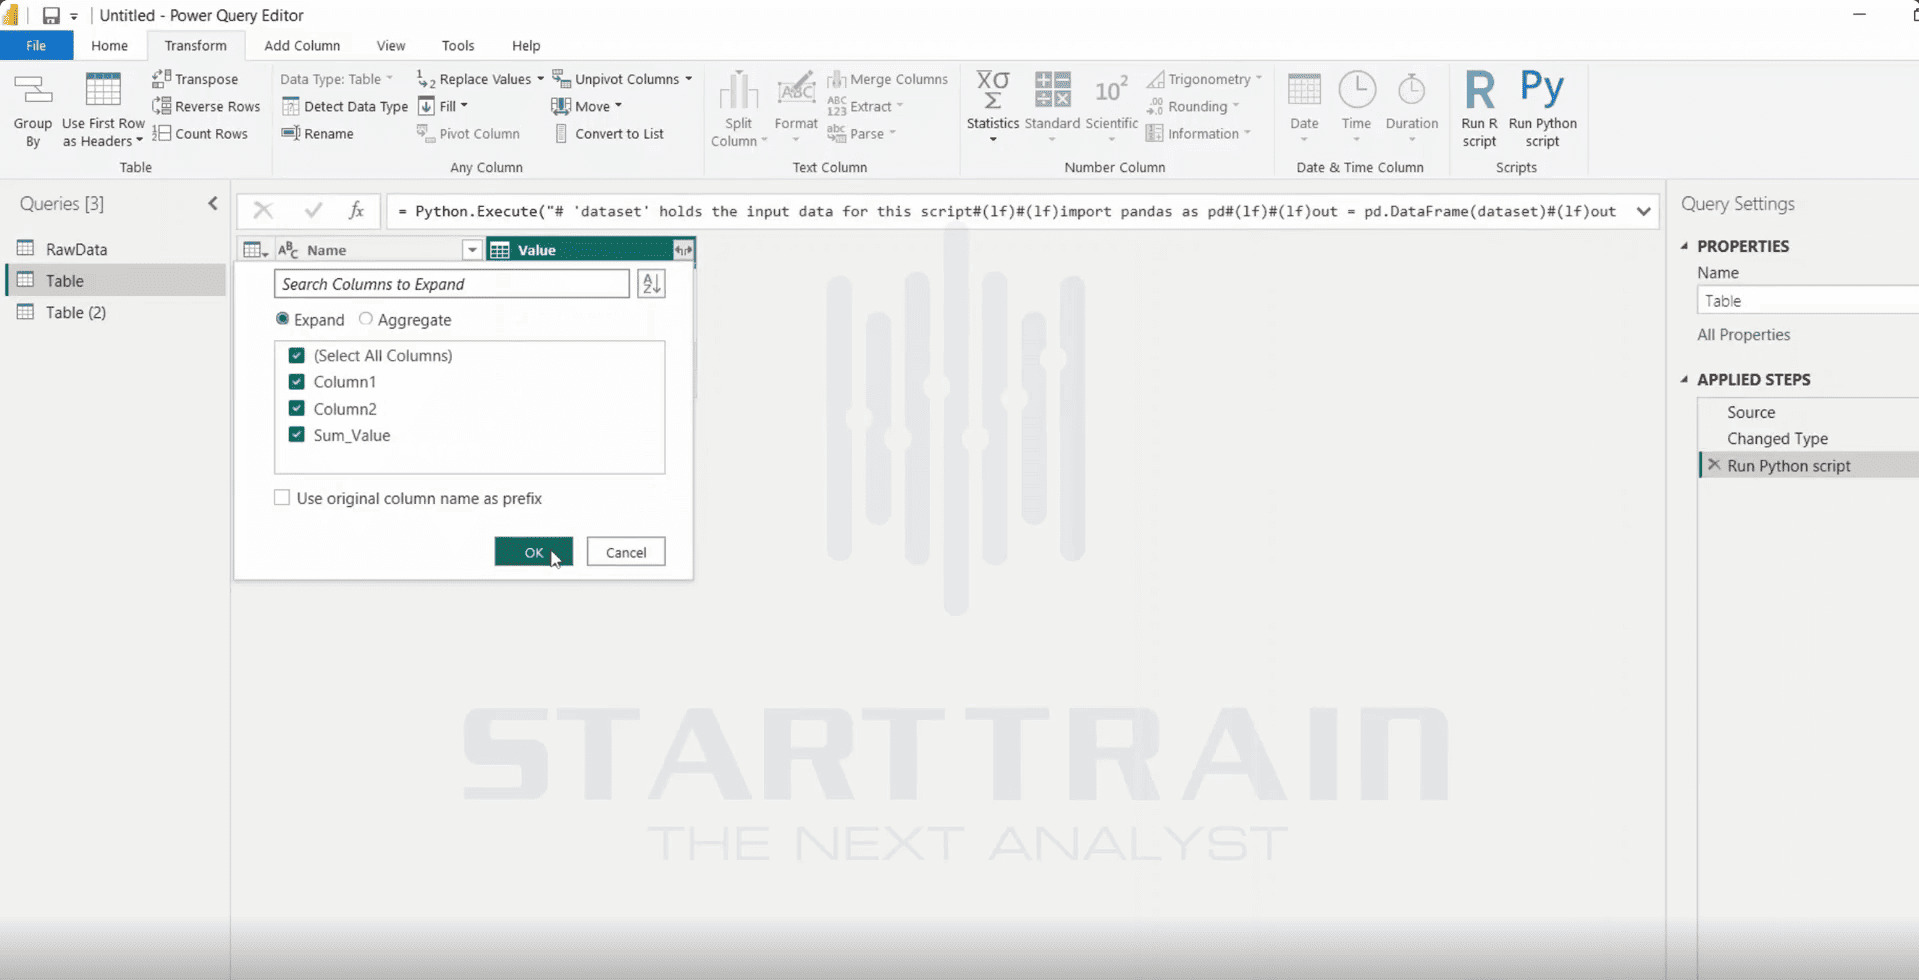
Task: Open the Move dropdown
Action: coord(618,106)
